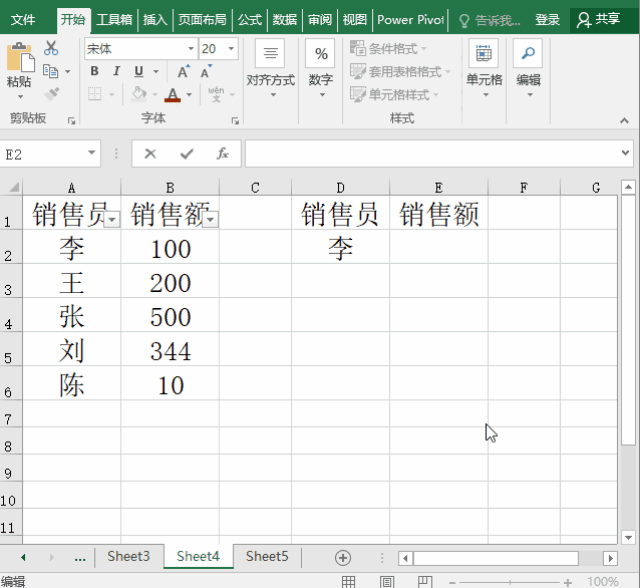Add a new sheet with plus icon

tap(343, 558)
